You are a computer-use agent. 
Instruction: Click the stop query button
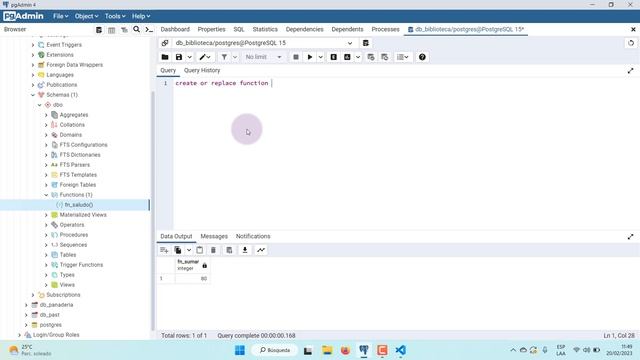click(x=296, y=57)
